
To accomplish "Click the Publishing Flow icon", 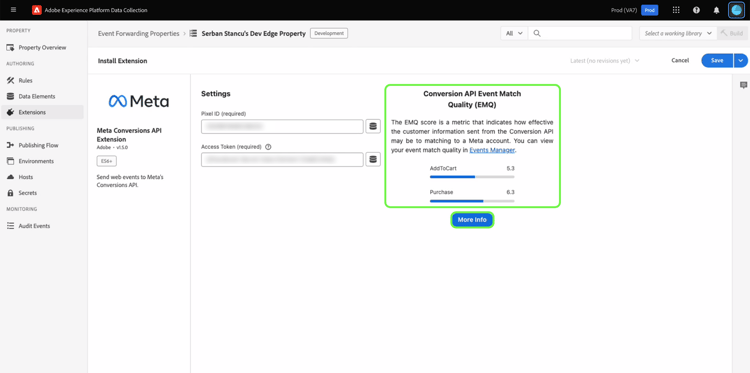I will 10,145.
